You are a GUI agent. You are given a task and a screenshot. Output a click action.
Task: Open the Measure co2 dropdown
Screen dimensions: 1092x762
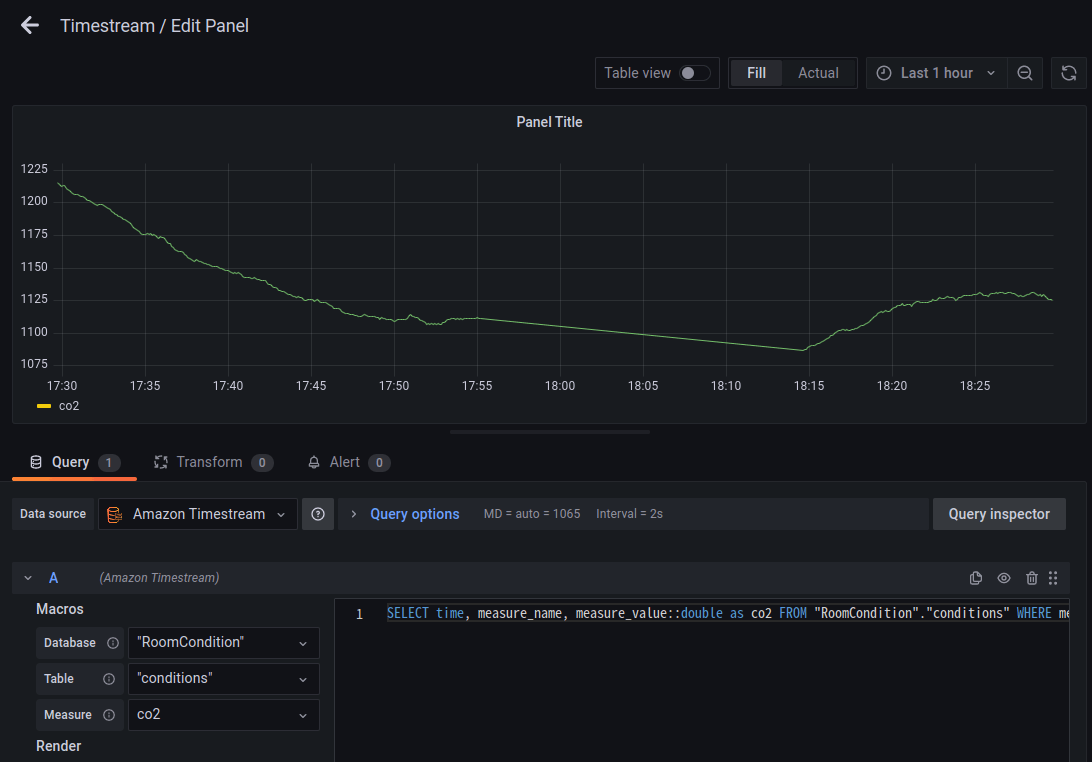[224, 715]
